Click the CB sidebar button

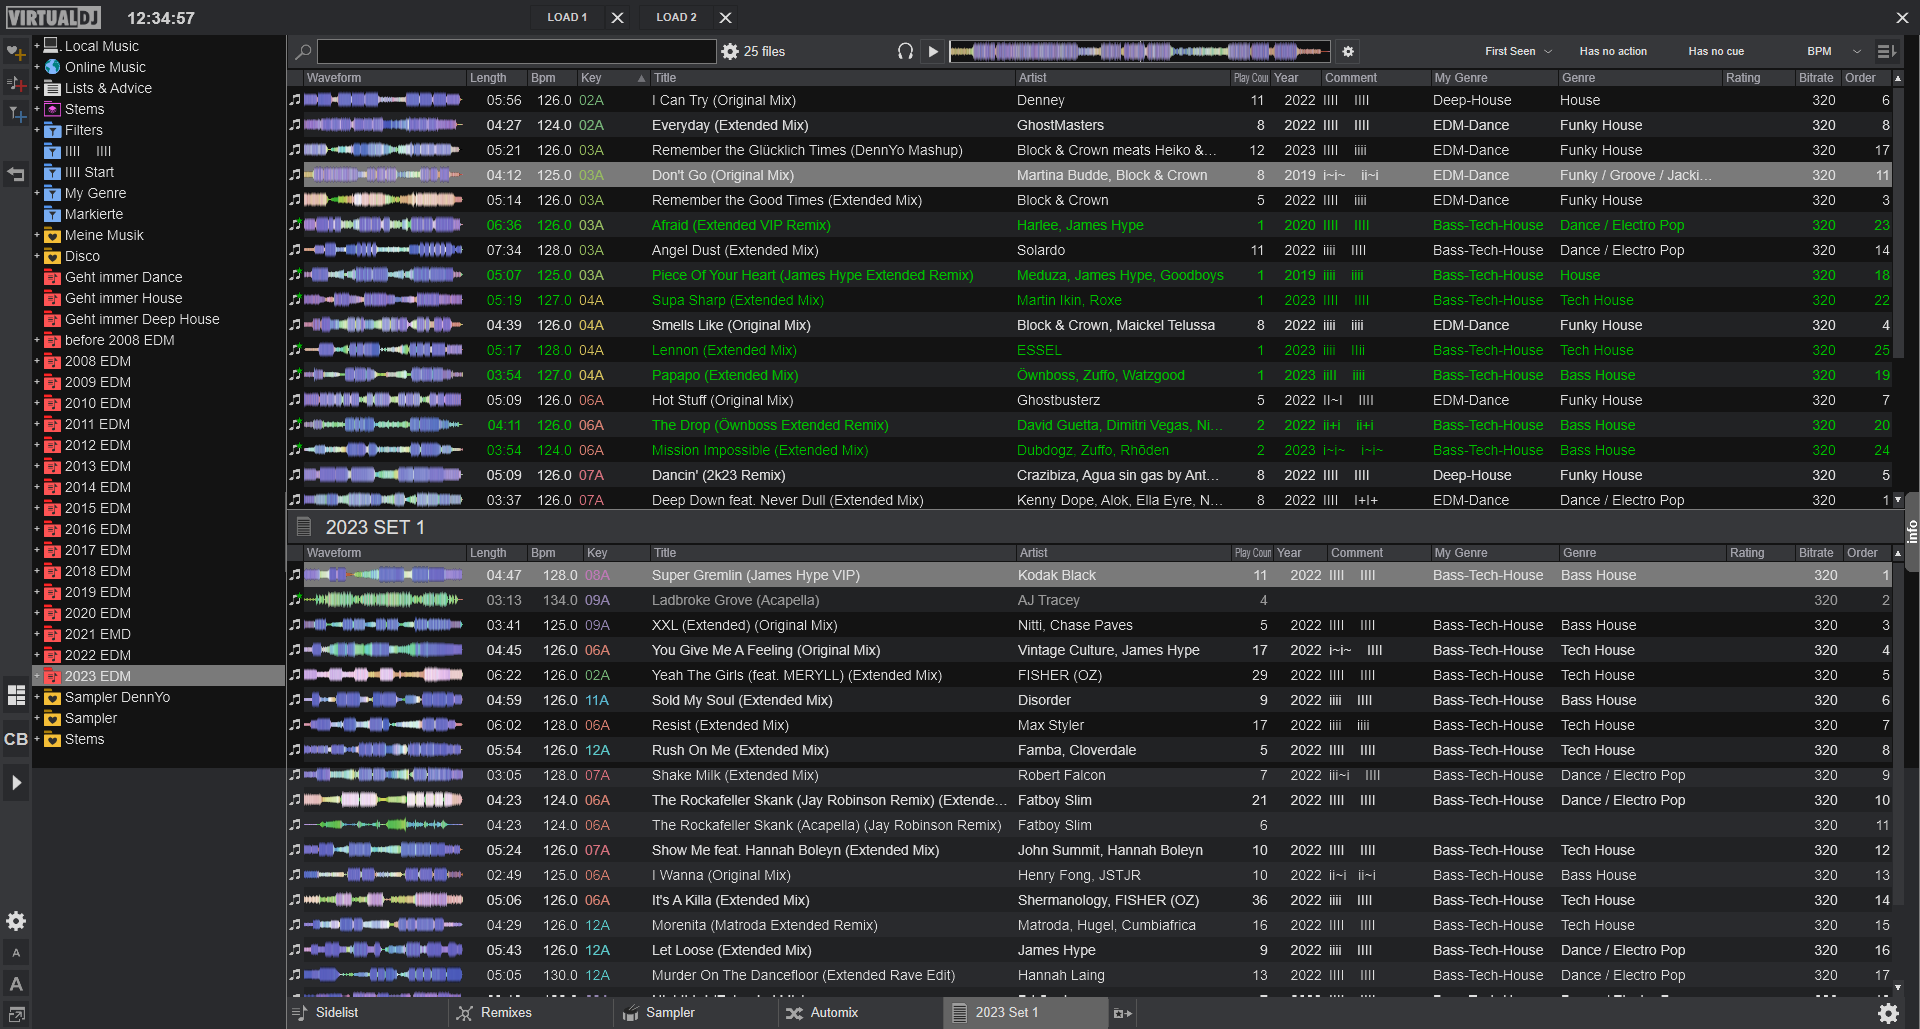[16, 739]
